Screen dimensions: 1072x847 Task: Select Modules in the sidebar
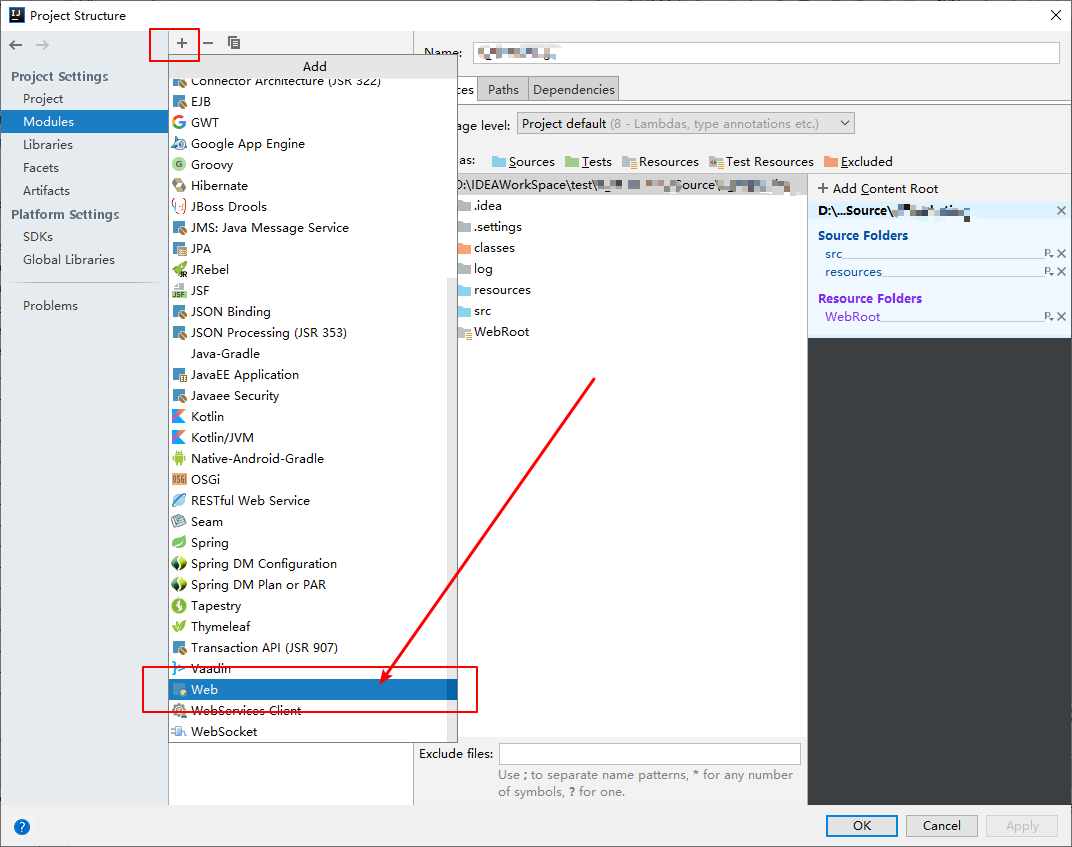coord(84,122)
